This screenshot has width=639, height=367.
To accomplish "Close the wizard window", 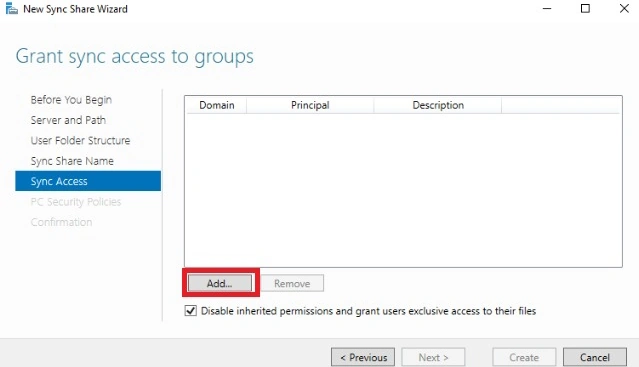I will pos(624,9).
